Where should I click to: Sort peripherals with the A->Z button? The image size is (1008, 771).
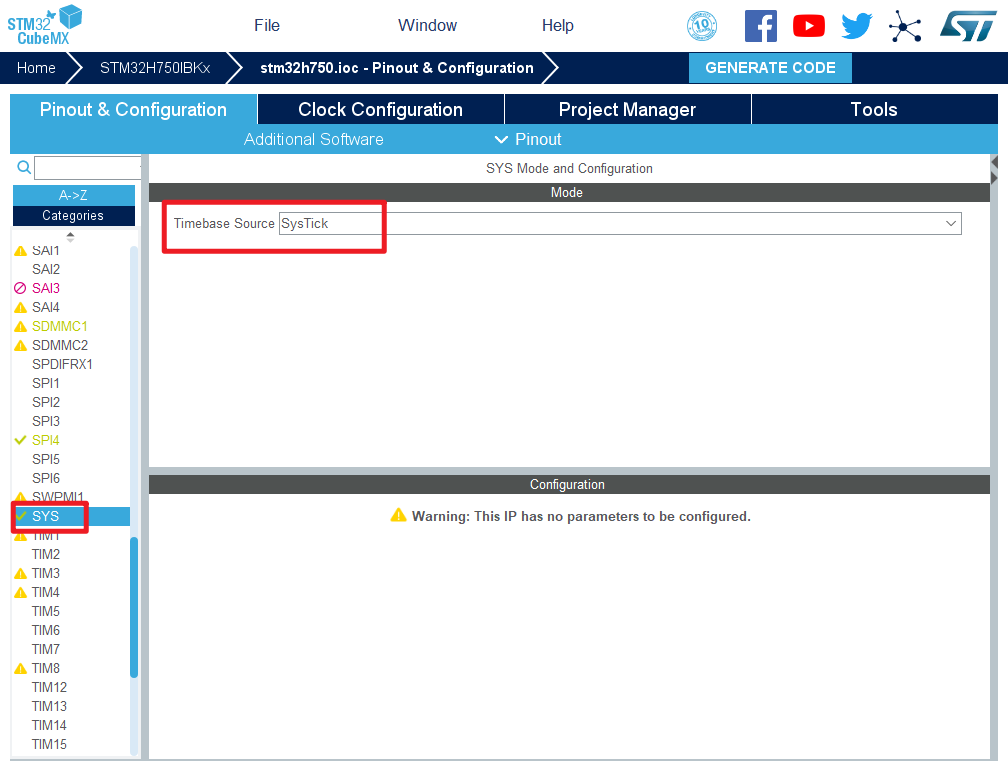click(x=73, y=195)
